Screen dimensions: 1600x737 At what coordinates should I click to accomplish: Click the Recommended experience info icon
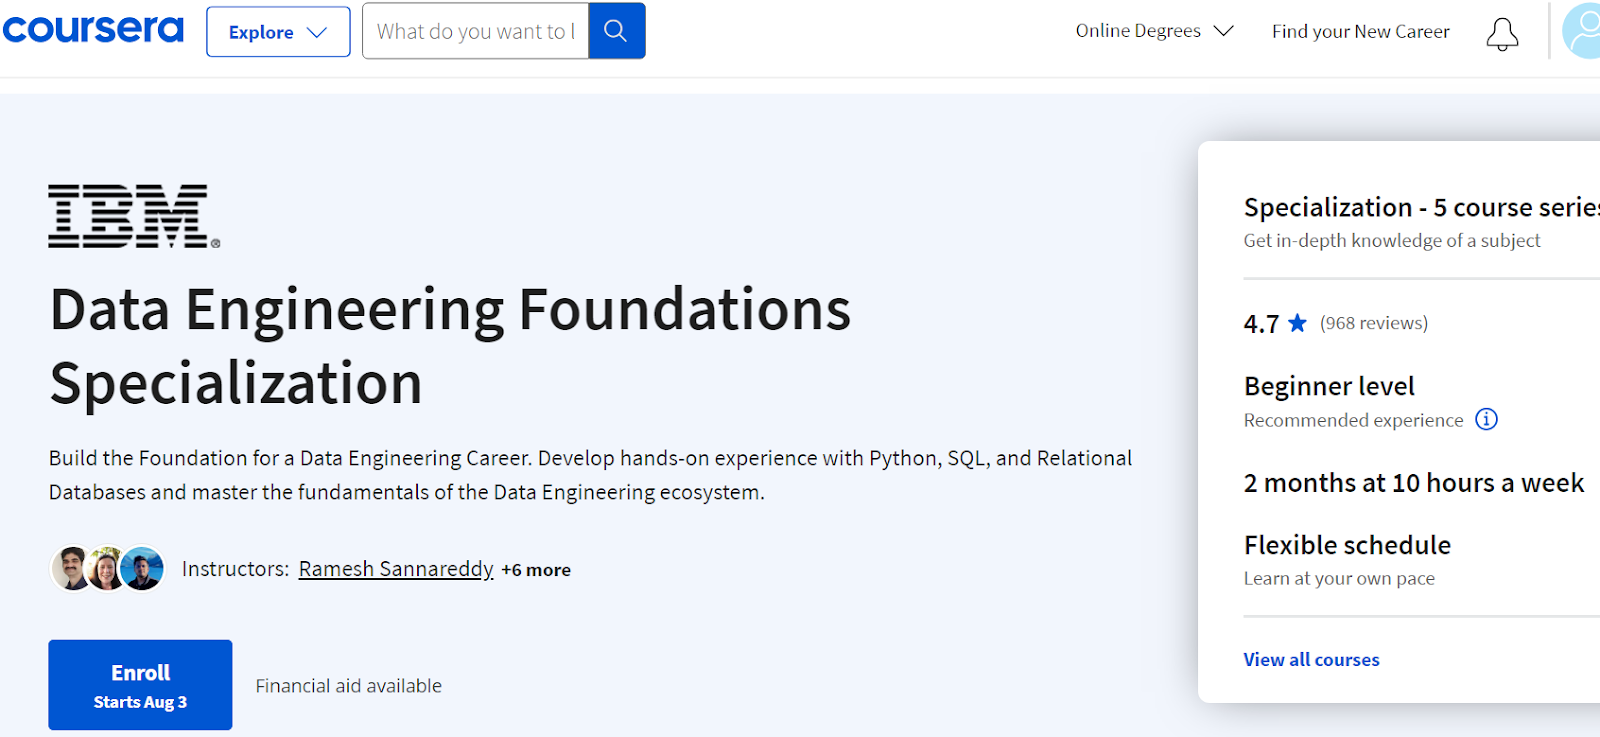click(1487, 419)
